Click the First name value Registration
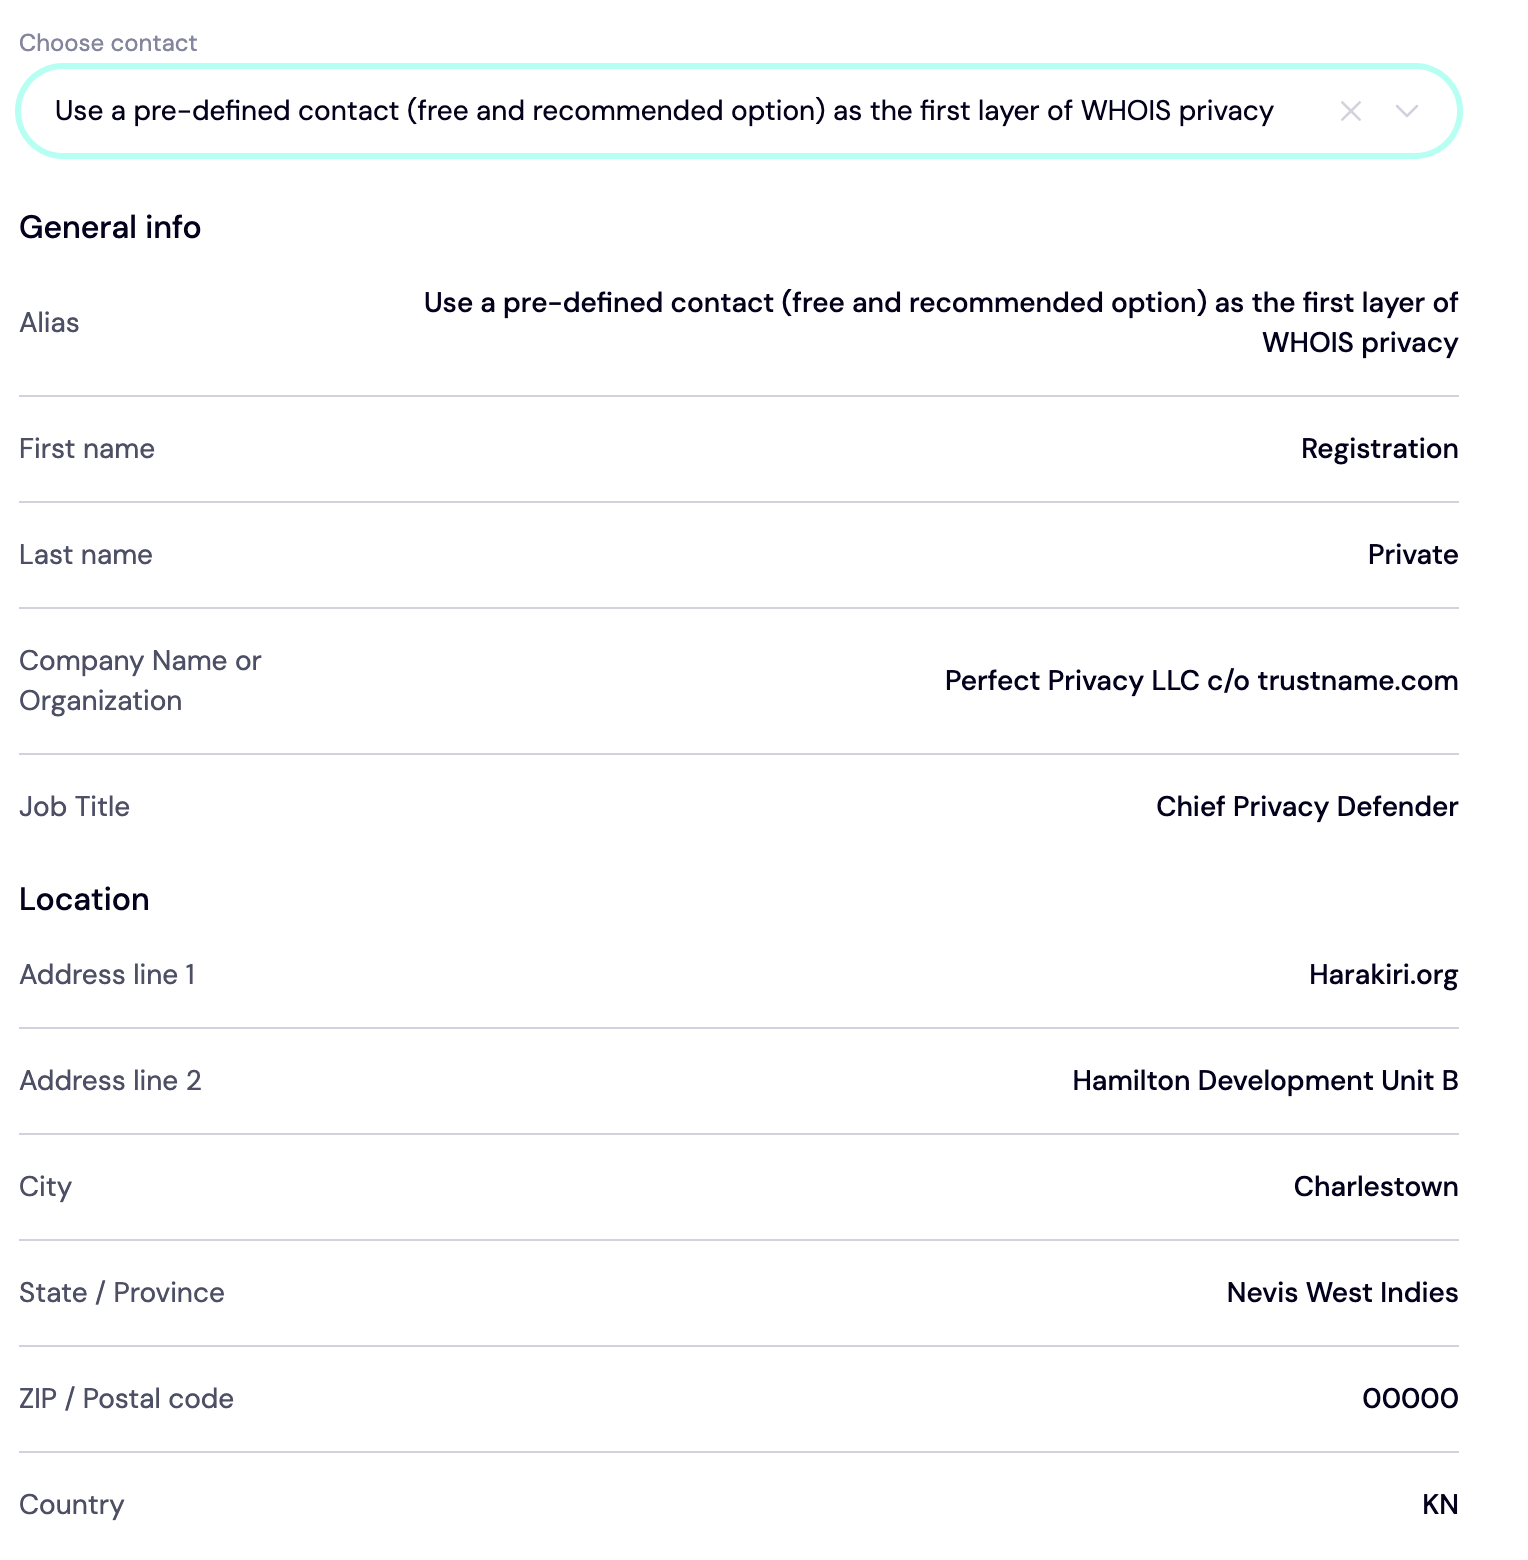Image resolution: width=1528 pixels, height=1560 pixels. (1379, 449)
